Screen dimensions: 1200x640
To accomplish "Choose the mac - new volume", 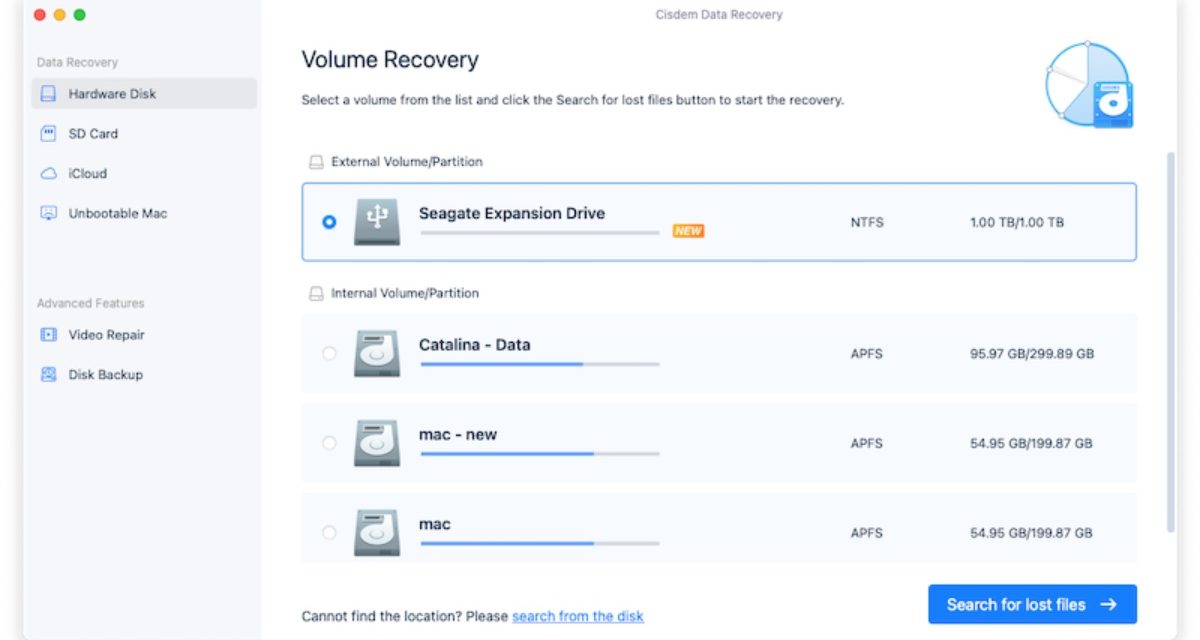I will pos(330,443).
